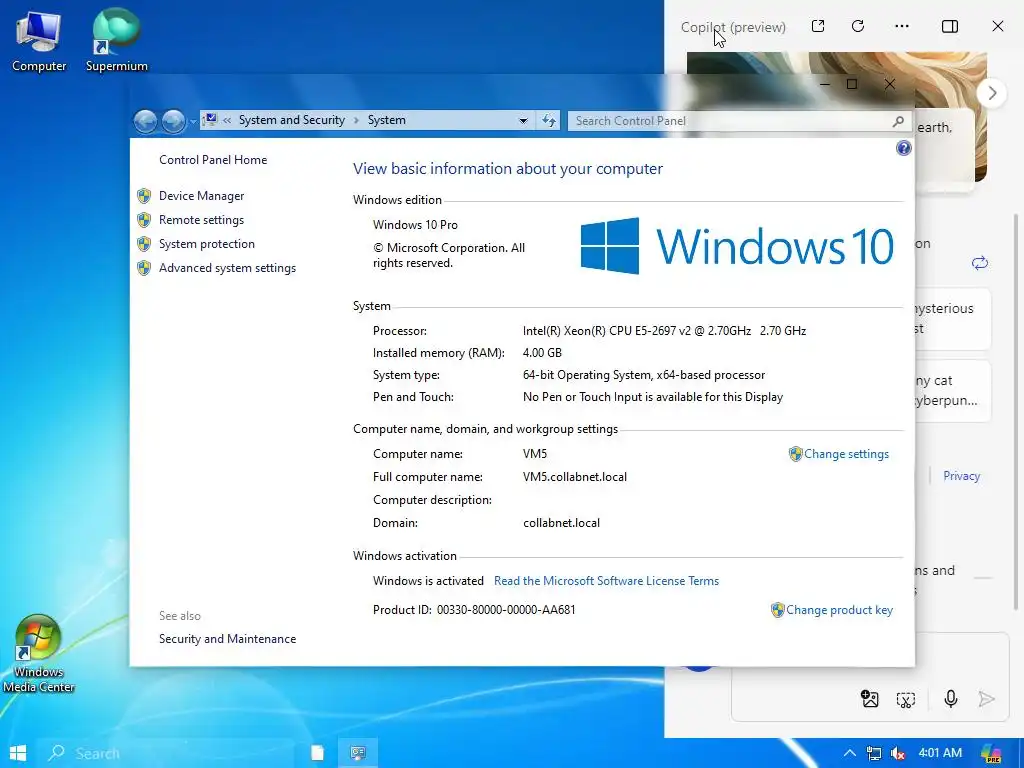Click the magnifier icon in Control Panel search
The height and width of the screenshot is (768, 1024).
[899, 121]
